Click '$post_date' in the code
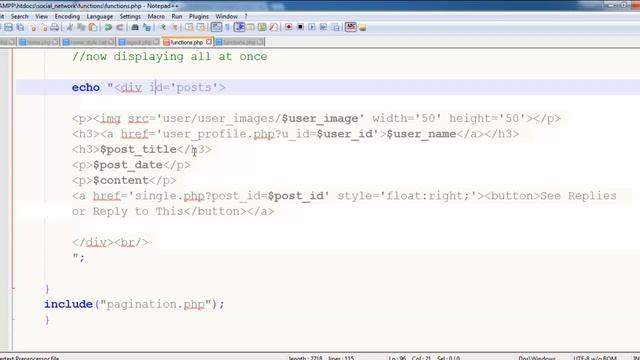 click(x=128, y=165)
